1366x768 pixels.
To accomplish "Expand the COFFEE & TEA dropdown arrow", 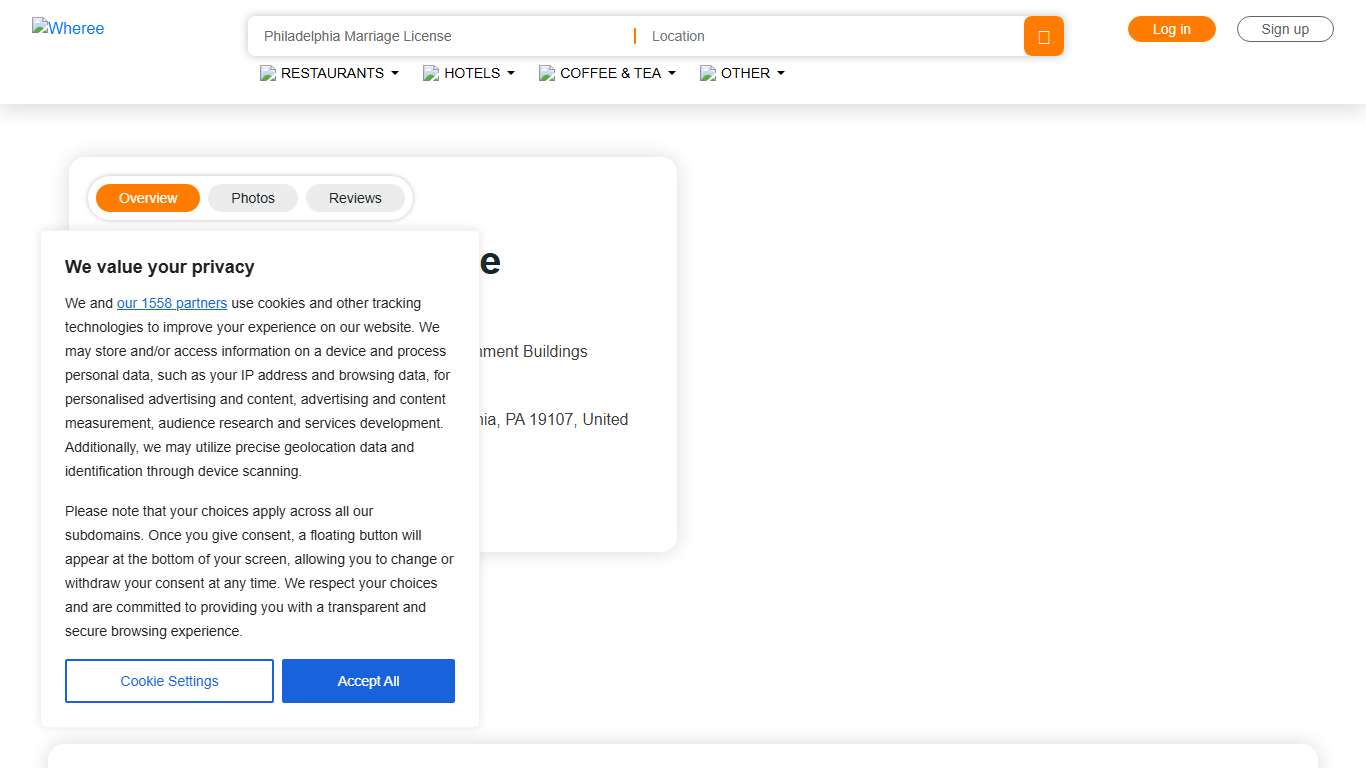I will click(x=672, y=73).
